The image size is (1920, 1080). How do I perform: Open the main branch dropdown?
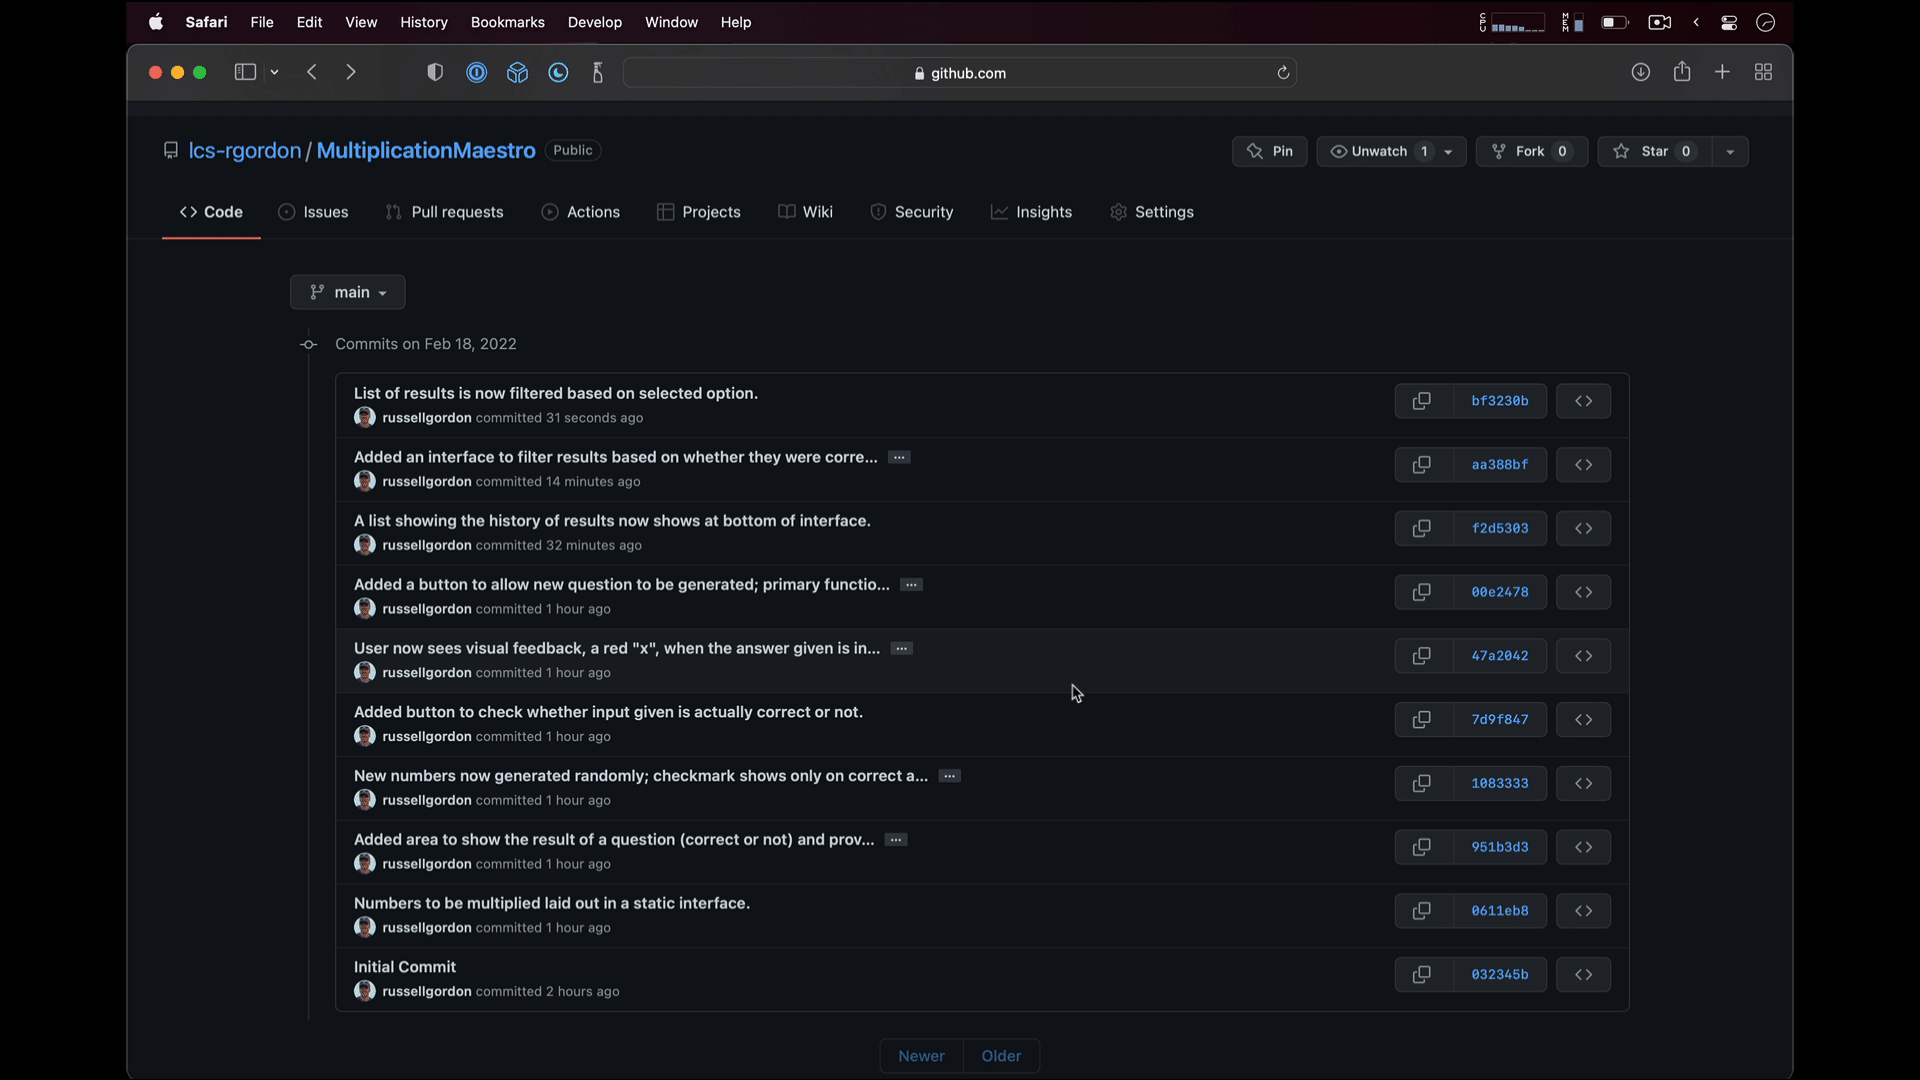pyautogui.click(x=347, y=292)
